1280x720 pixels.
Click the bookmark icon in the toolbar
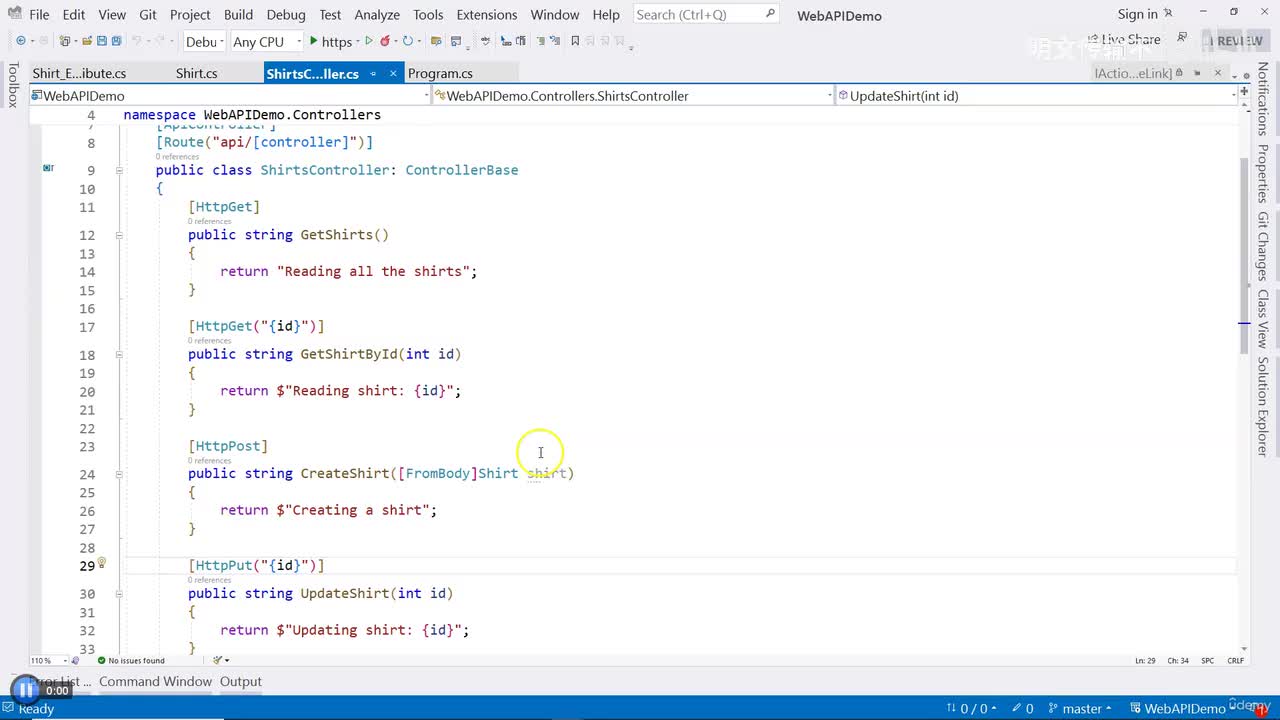coord(575,41)
